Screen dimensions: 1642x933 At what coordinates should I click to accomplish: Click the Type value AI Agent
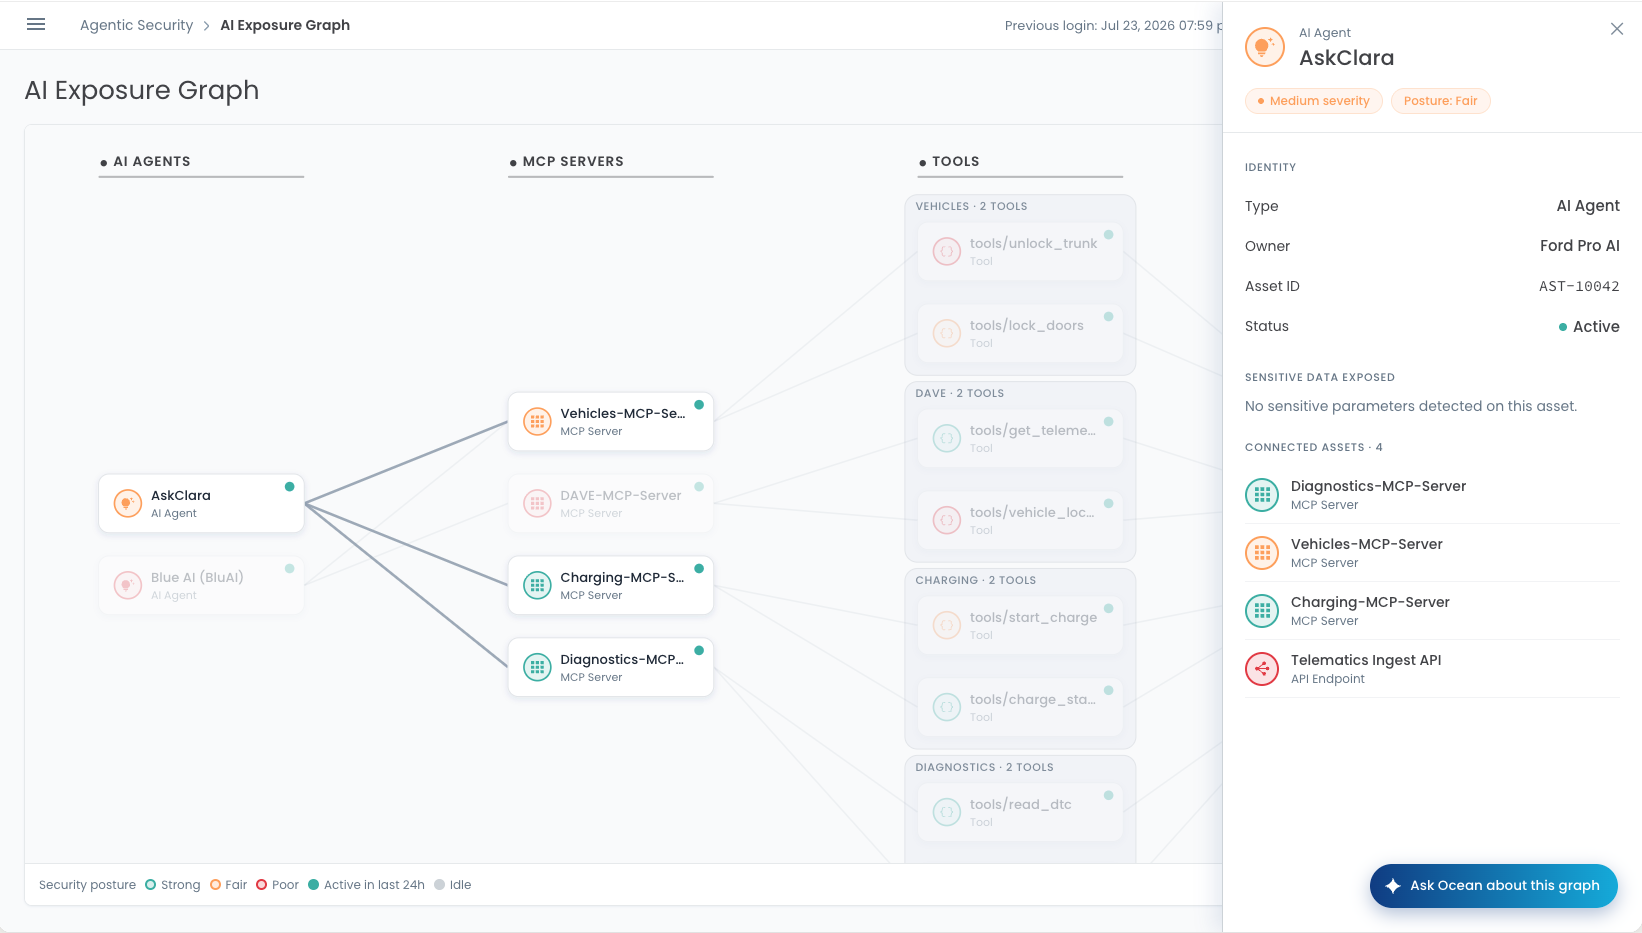point(1588,206)
